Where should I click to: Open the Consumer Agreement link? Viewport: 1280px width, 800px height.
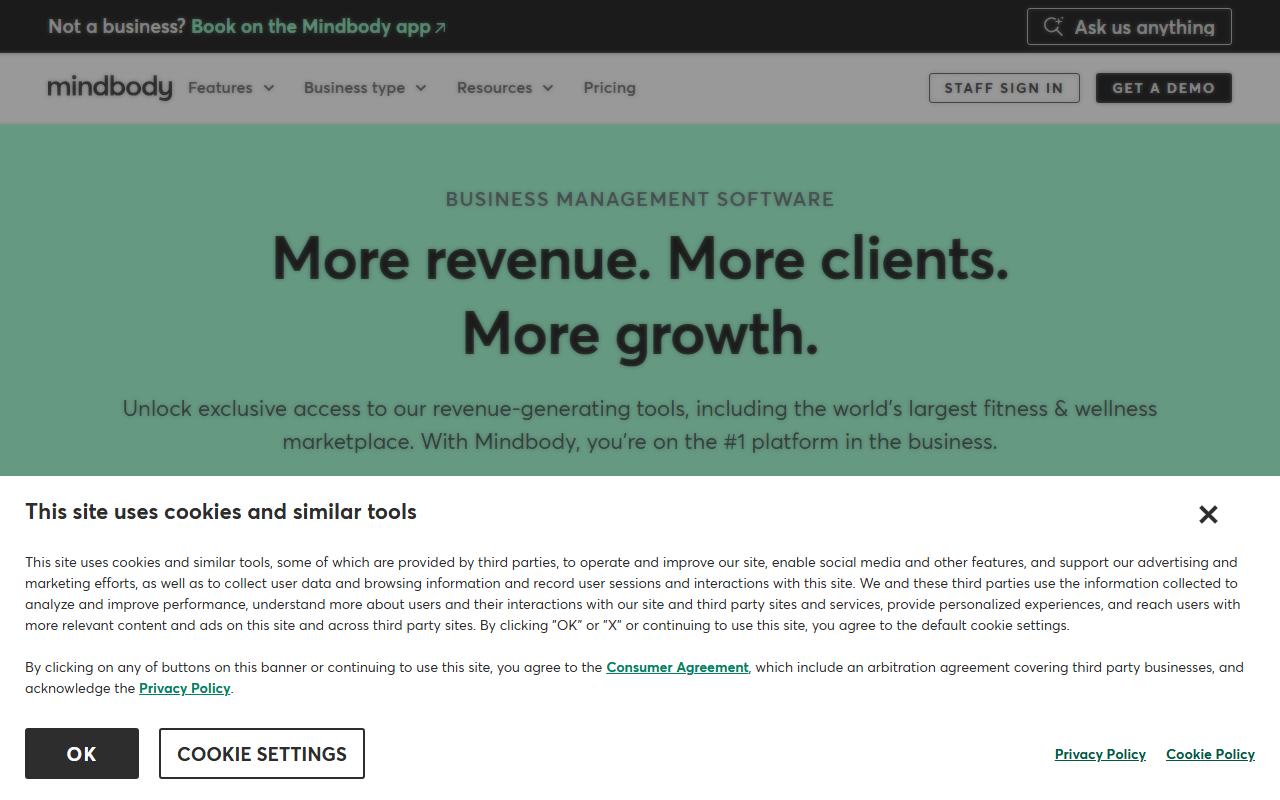[677, 667]
